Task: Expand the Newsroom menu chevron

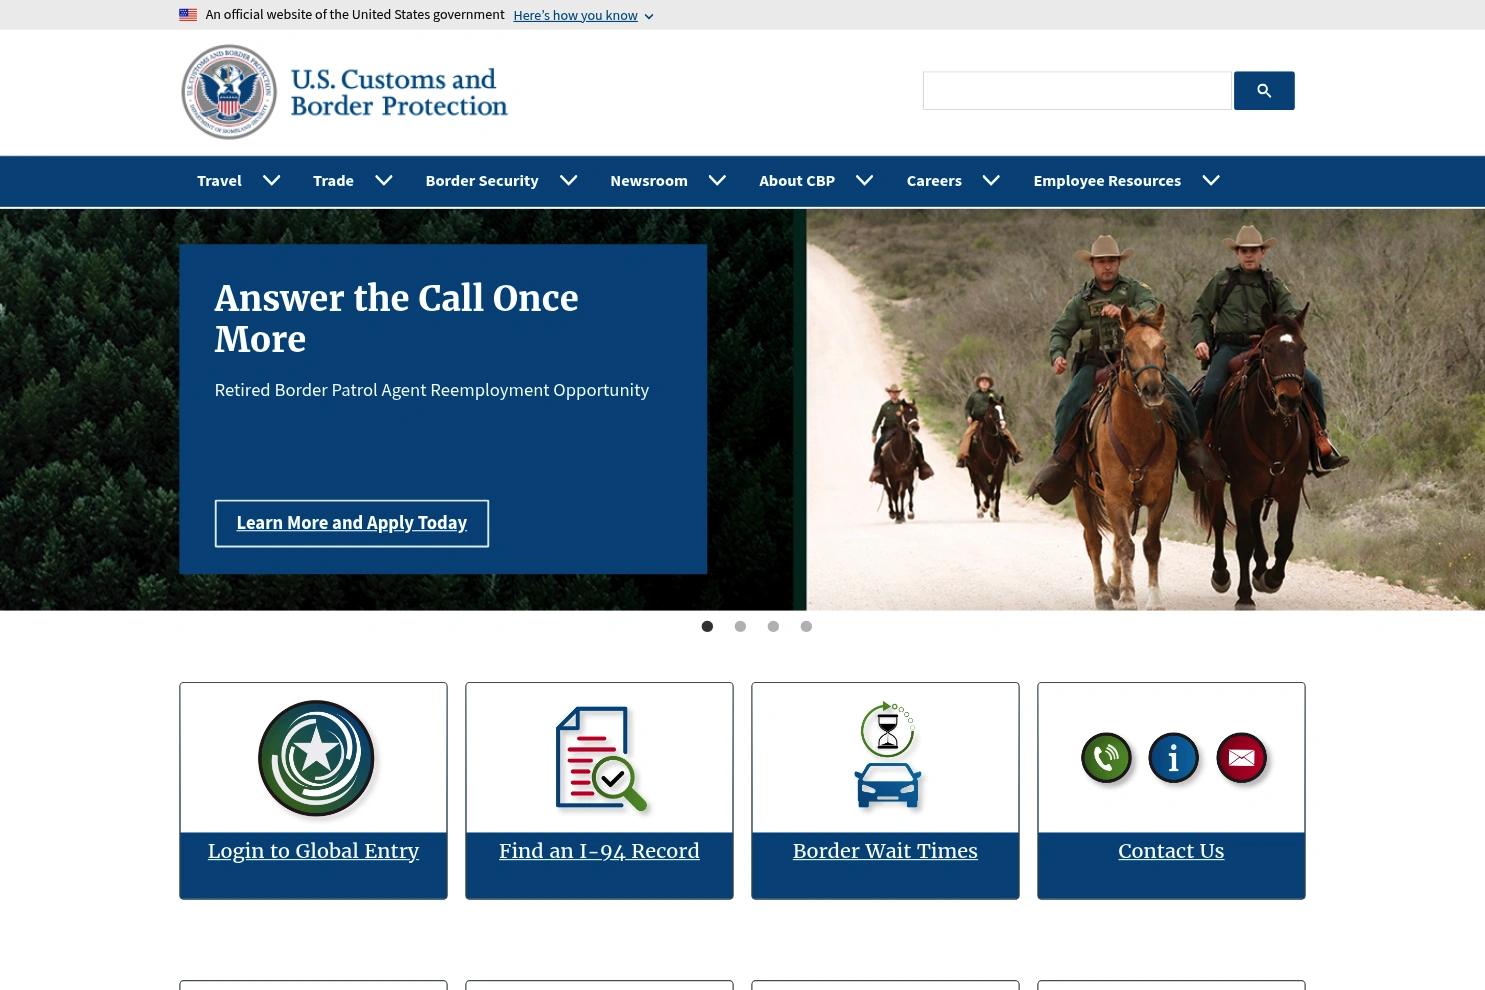Action: pos(717,181)
